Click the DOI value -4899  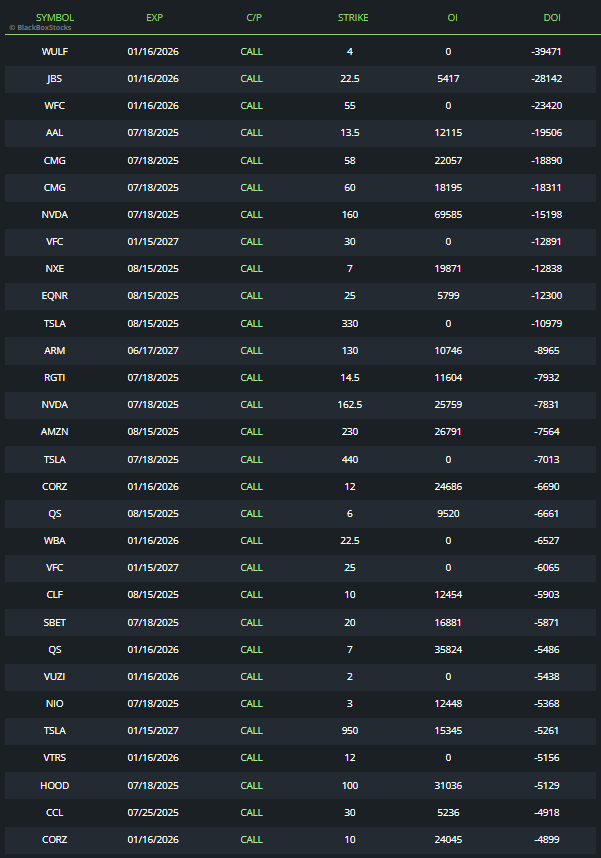tap(546, 839)
